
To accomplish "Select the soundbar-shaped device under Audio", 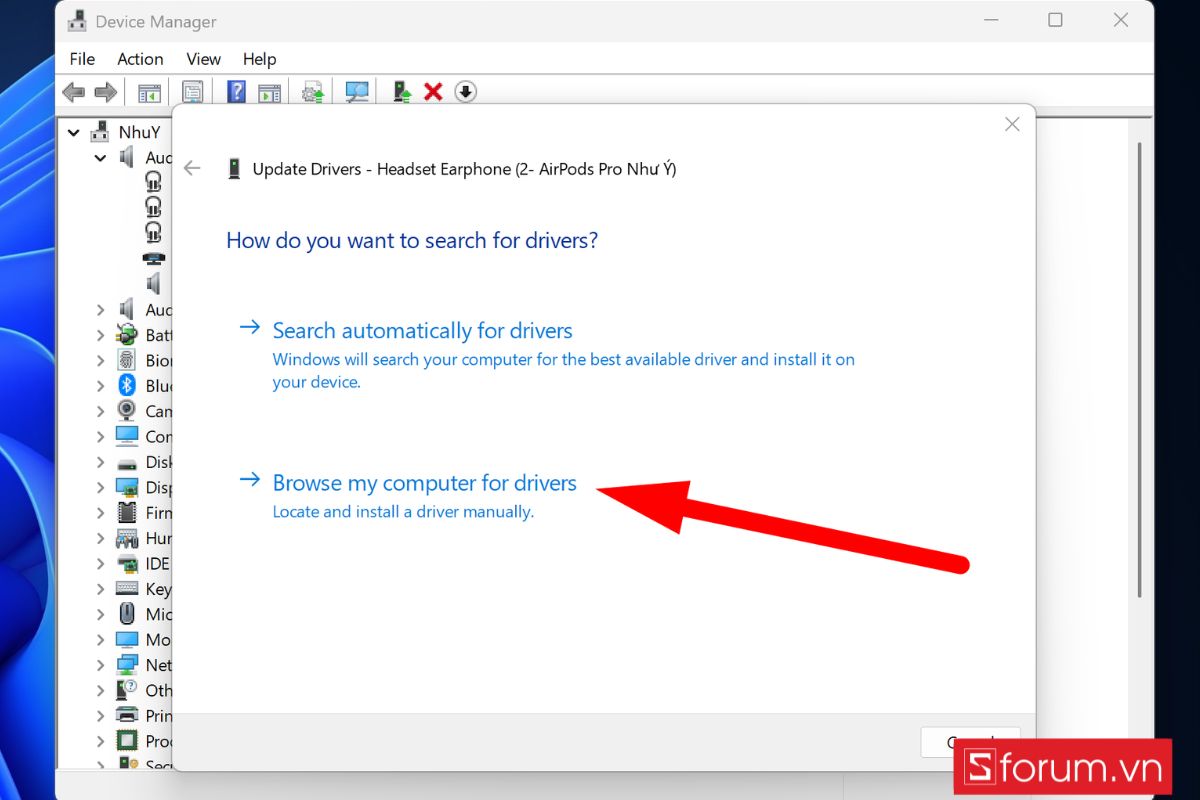I will click(154, 258).
